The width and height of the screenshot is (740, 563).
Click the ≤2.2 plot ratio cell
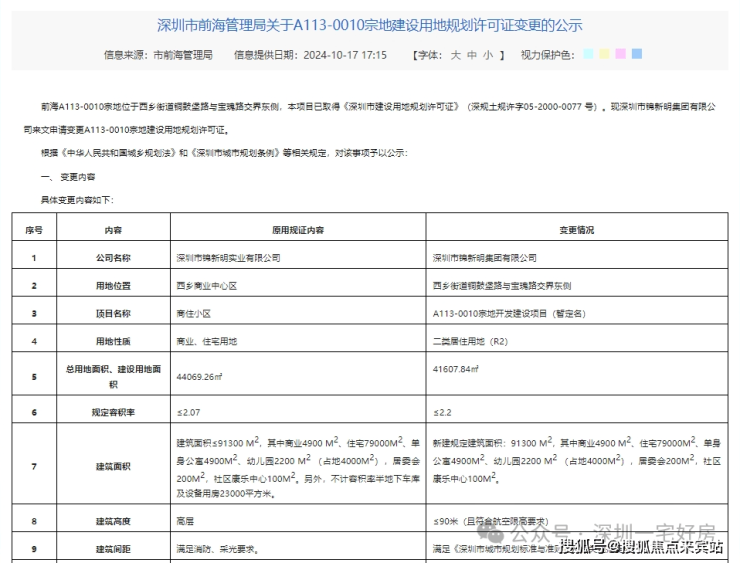tap(442, 412)
